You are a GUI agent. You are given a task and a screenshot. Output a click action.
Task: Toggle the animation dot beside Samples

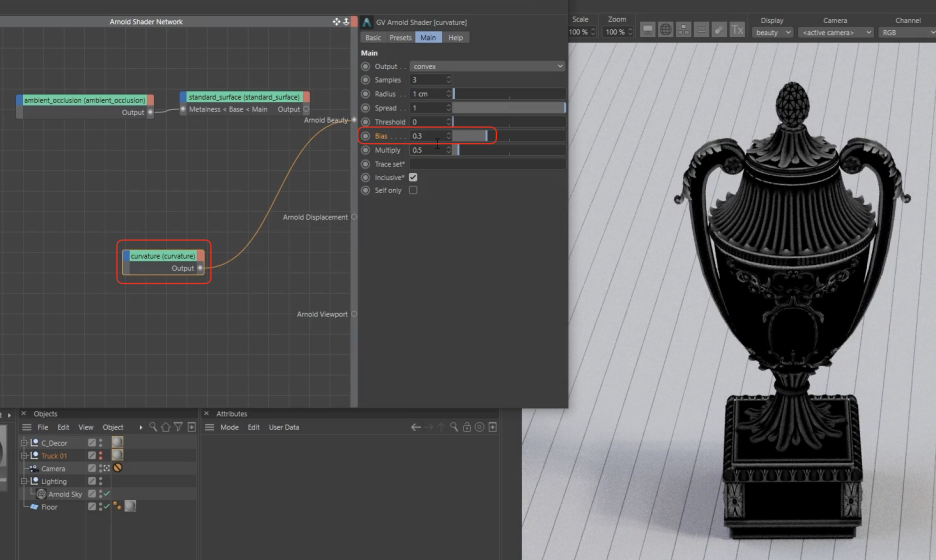tap(365, 80)
